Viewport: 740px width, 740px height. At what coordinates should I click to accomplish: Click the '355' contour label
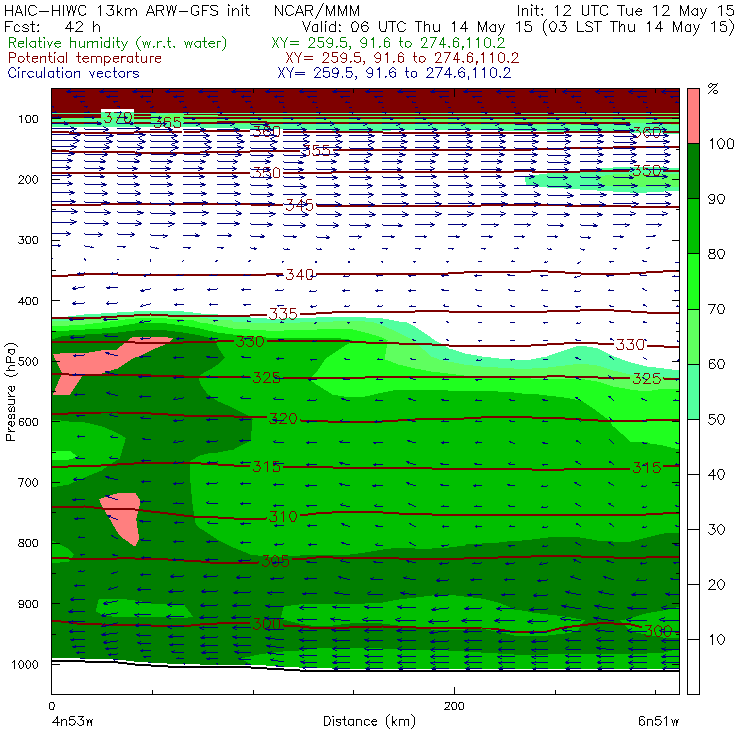(x=316, y=150)
